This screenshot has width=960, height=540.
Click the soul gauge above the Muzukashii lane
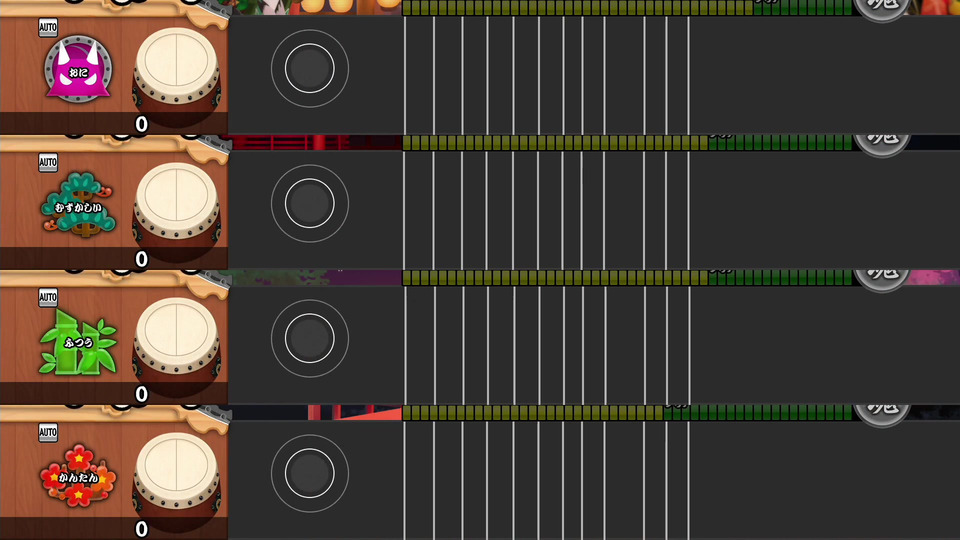(627, 143)
